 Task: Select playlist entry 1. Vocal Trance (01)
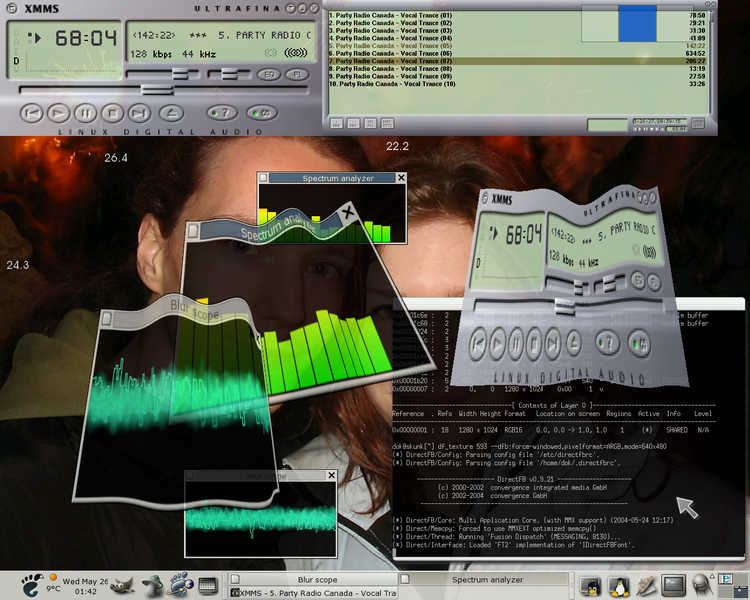(x=517, y=15)
